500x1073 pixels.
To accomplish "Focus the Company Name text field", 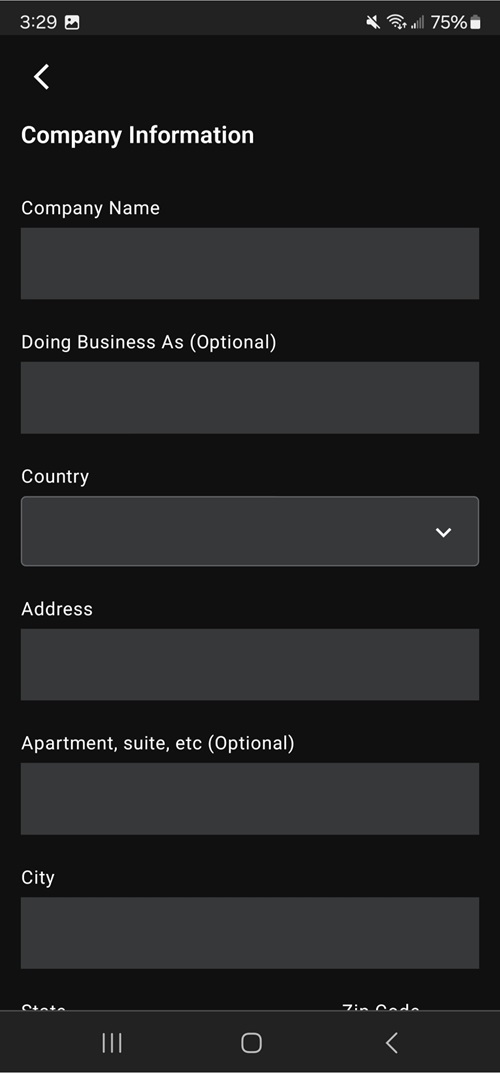I will coord(250,263).
